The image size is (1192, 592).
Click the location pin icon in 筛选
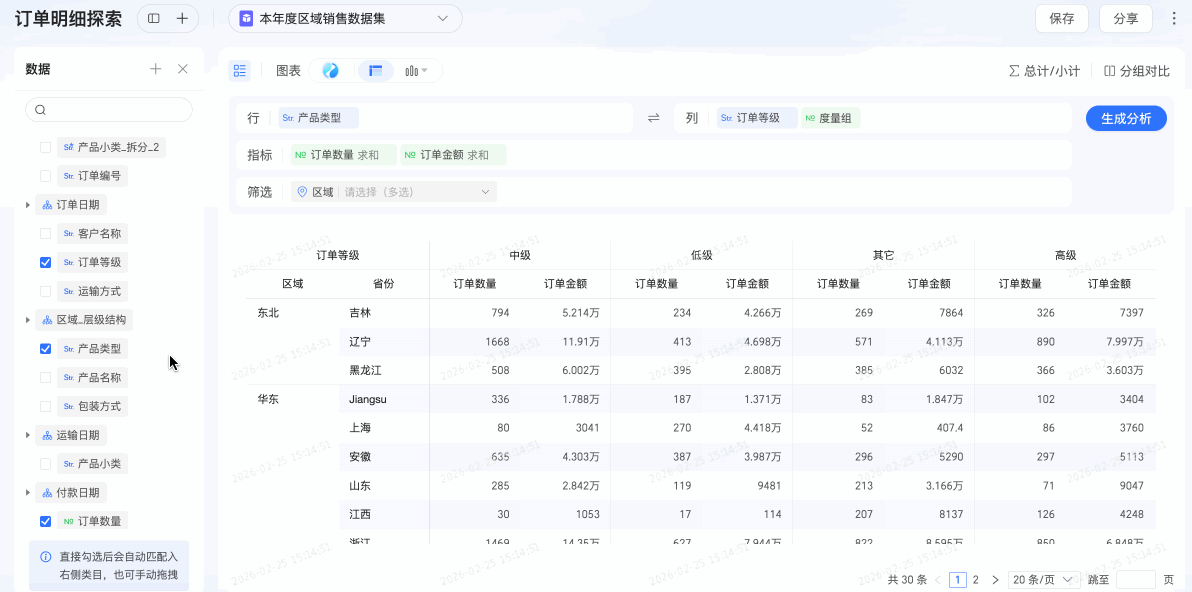point(302,192)
